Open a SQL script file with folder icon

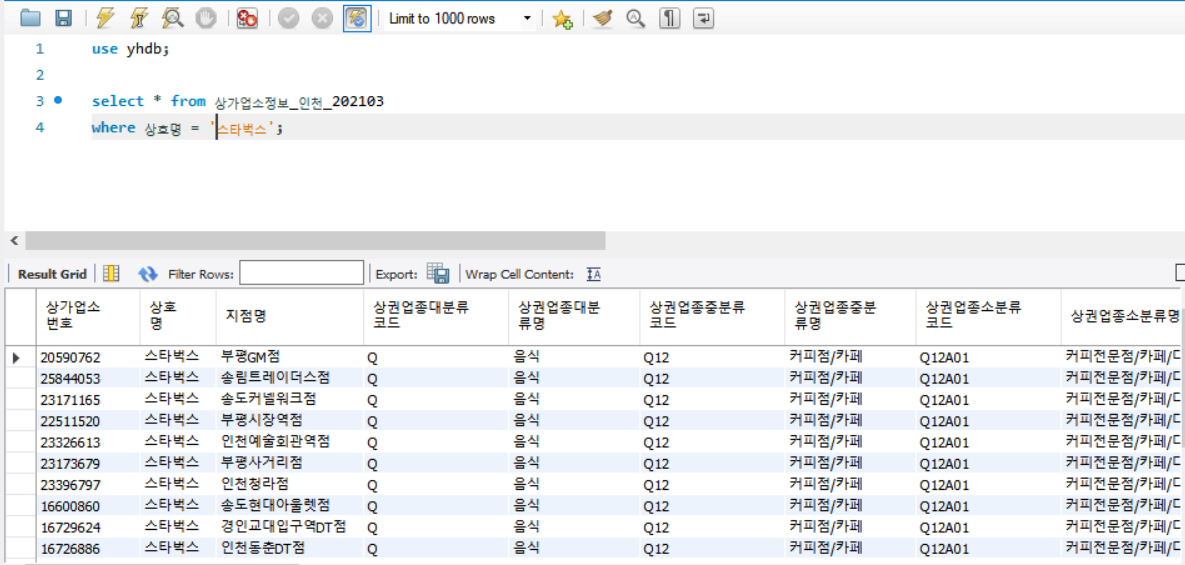pos(30,19)
